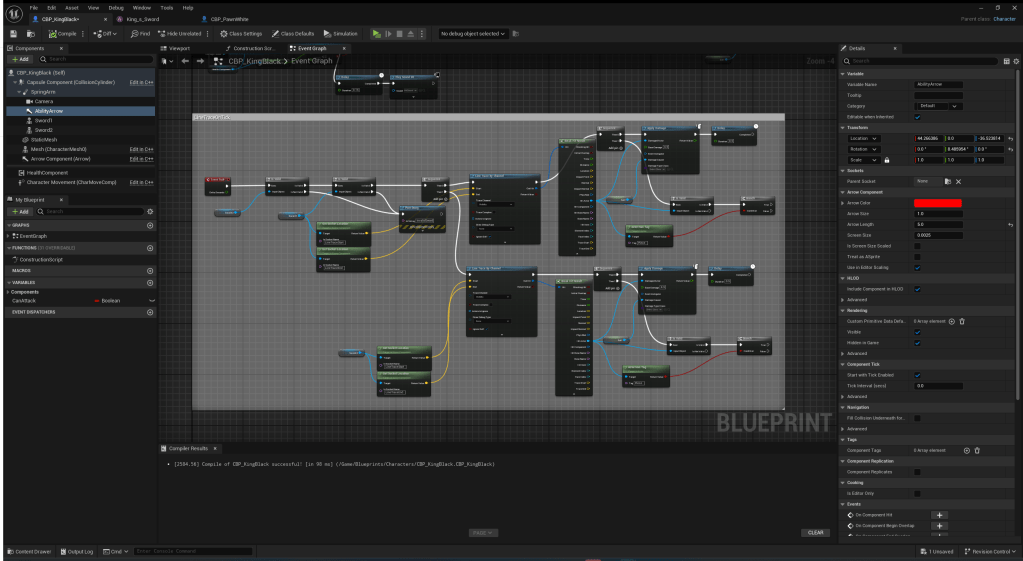The height and width of the screenshot is (561, 1023).
Task: Click the Clear button in Compiler Results
Action: [816, 532]
